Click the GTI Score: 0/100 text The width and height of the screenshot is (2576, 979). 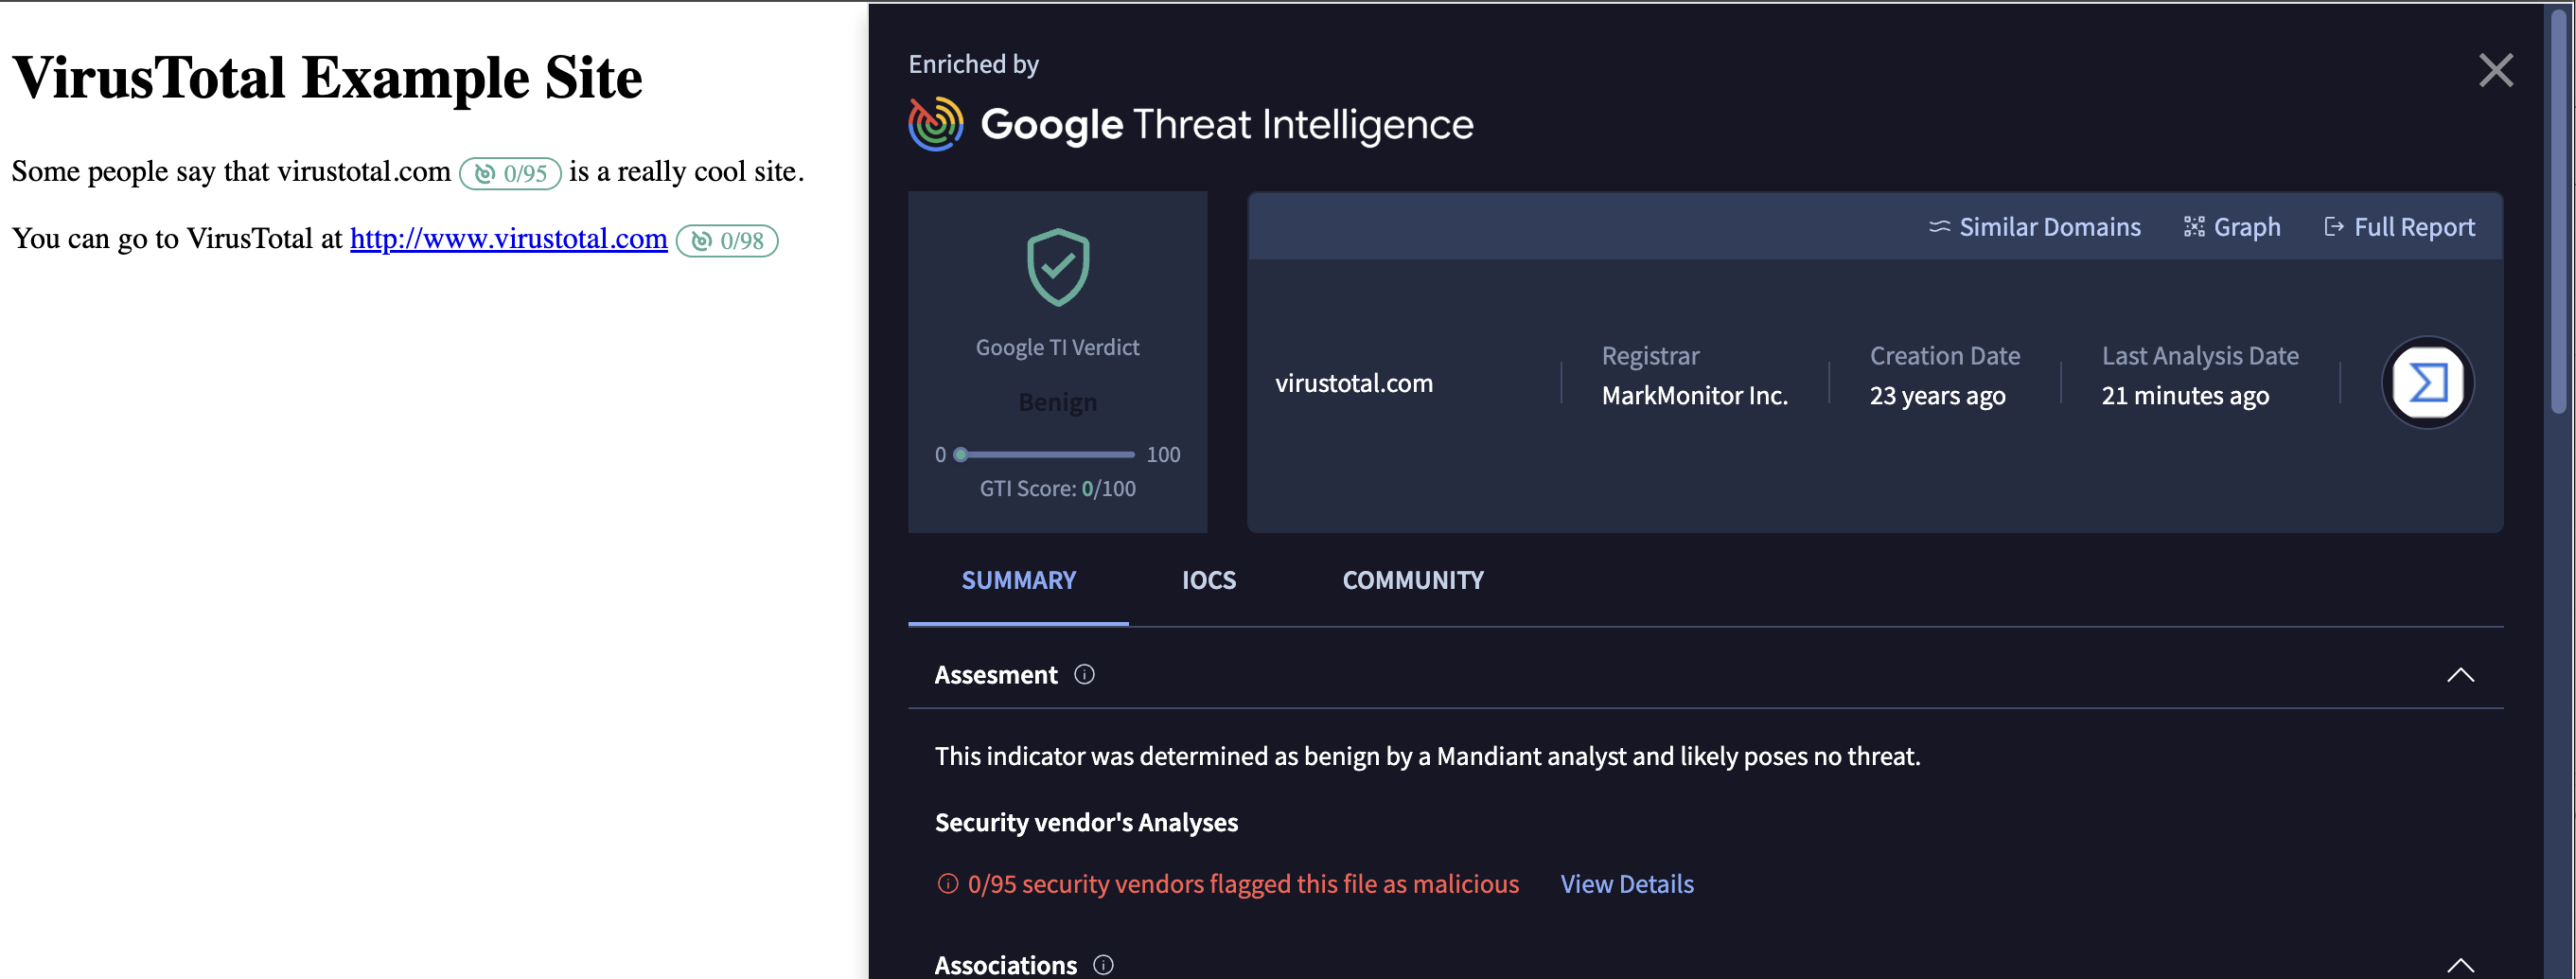[1057, 488]
